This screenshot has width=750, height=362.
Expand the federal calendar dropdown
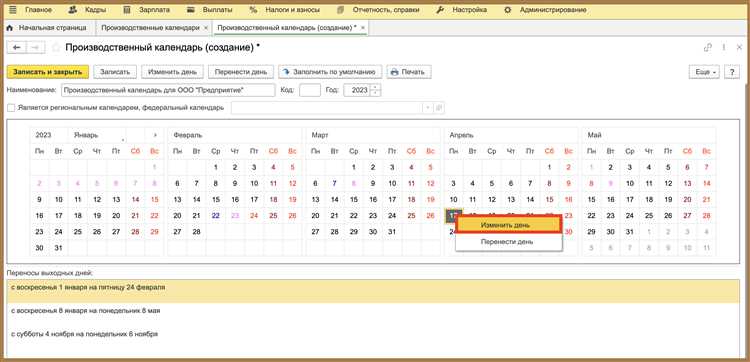tap(428, 108)
